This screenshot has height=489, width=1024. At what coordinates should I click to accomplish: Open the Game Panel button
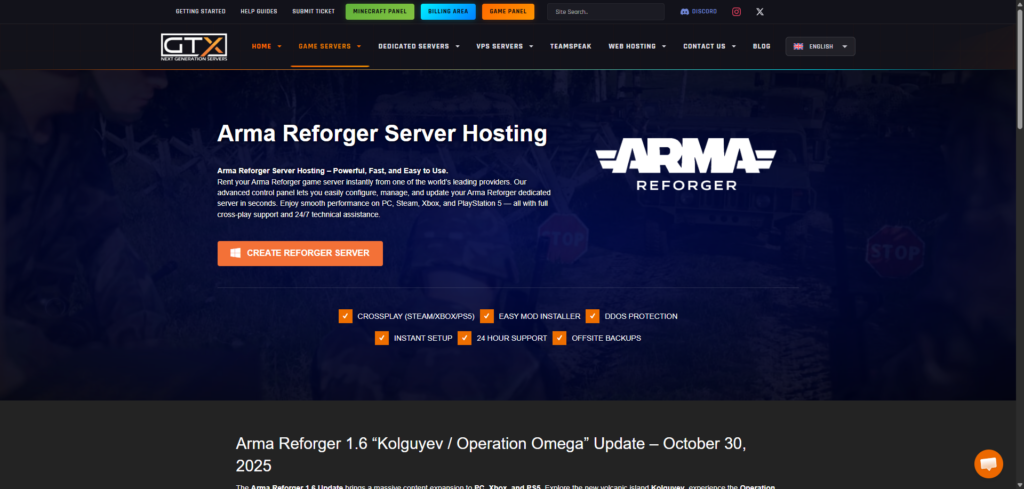(508, 12)
